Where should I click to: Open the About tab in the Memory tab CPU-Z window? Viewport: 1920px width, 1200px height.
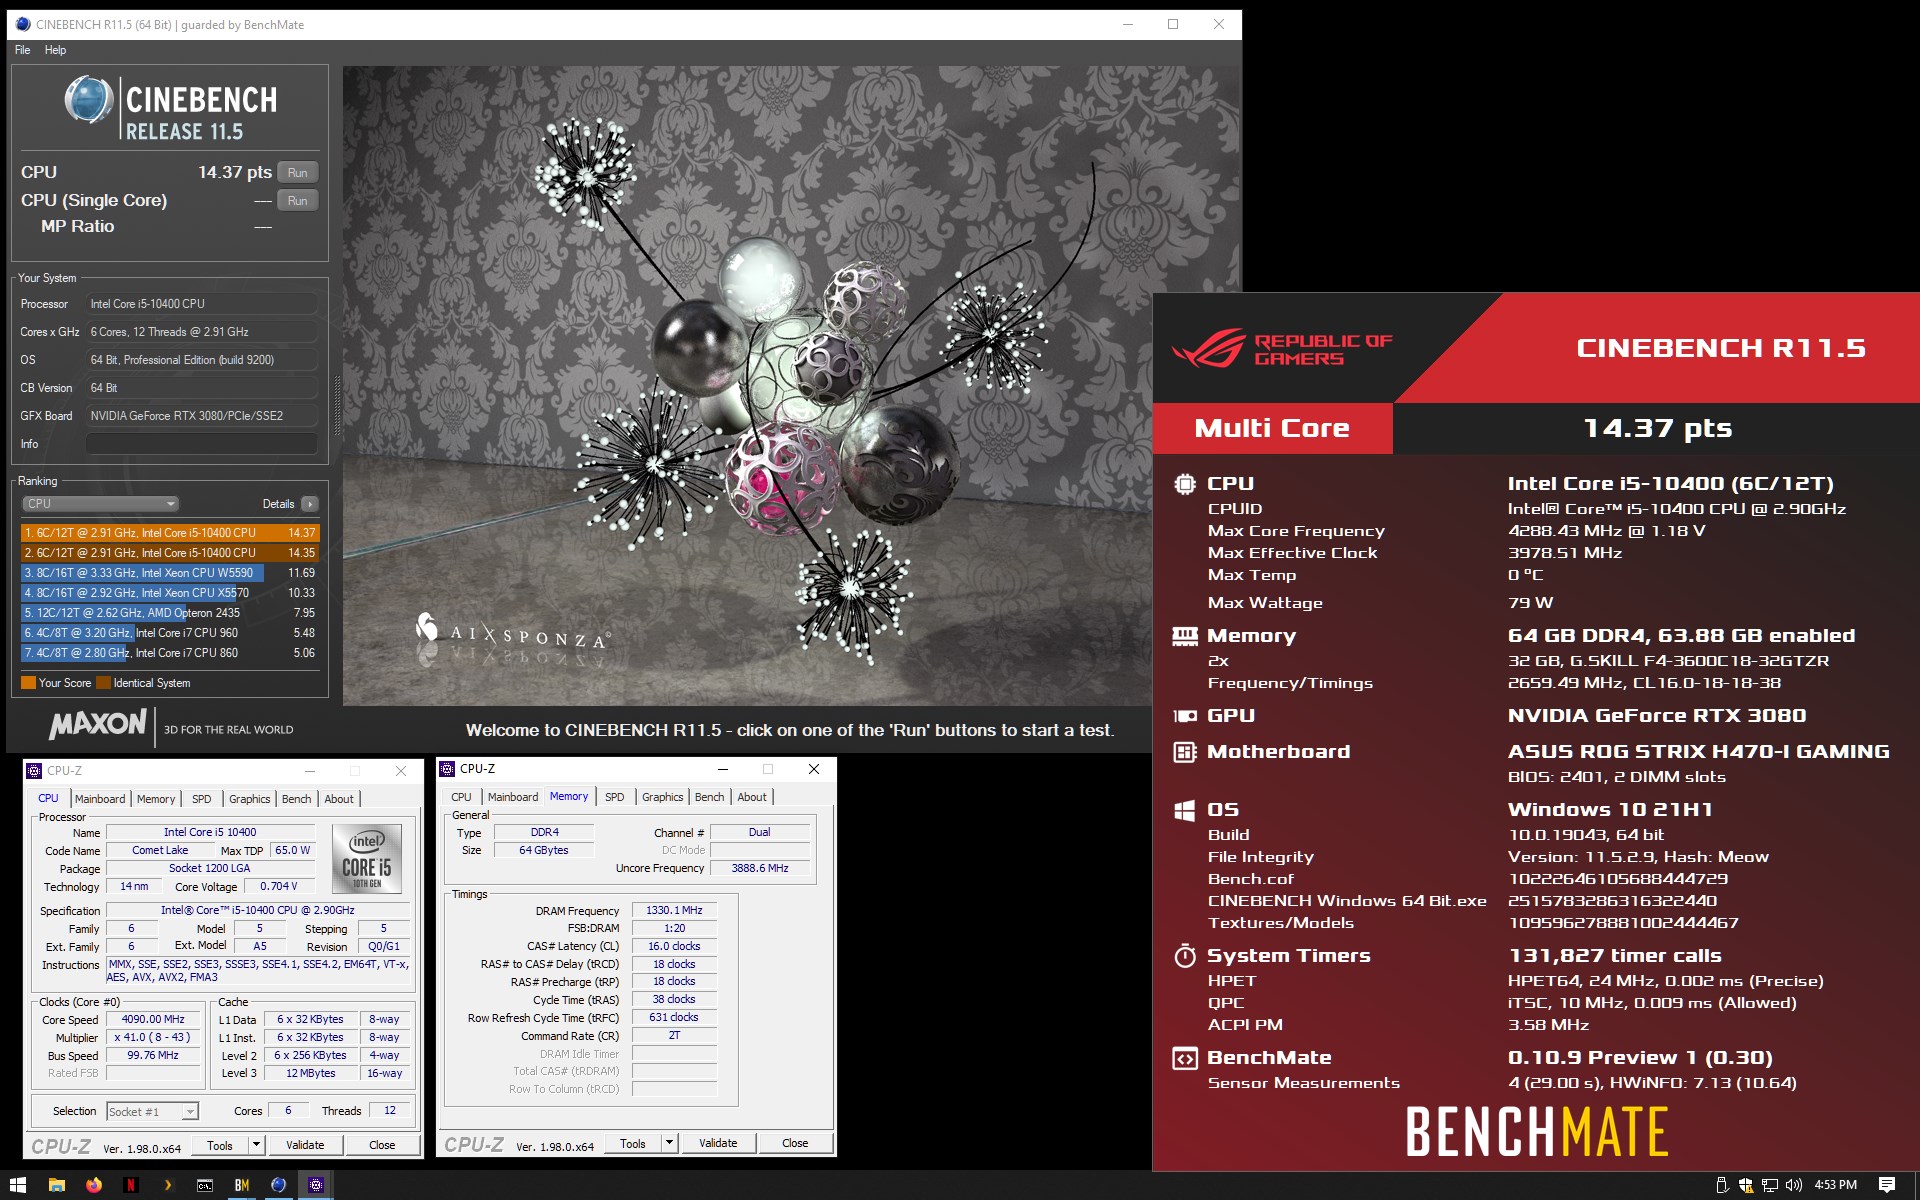coord(752,797)
